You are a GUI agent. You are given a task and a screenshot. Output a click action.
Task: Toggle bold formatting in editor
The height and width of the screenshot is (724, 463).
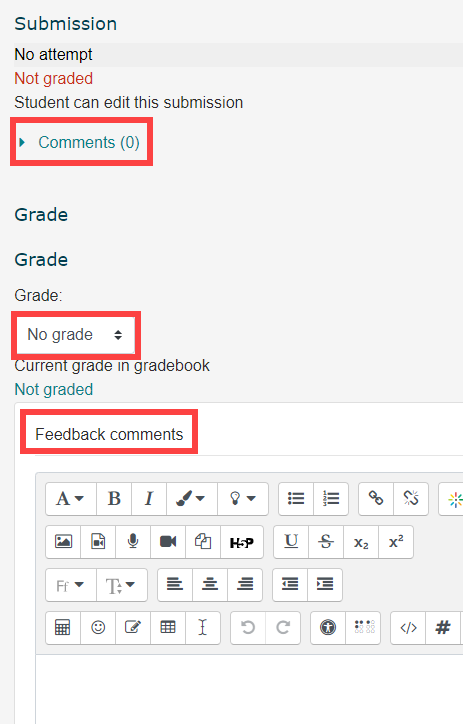114,499
